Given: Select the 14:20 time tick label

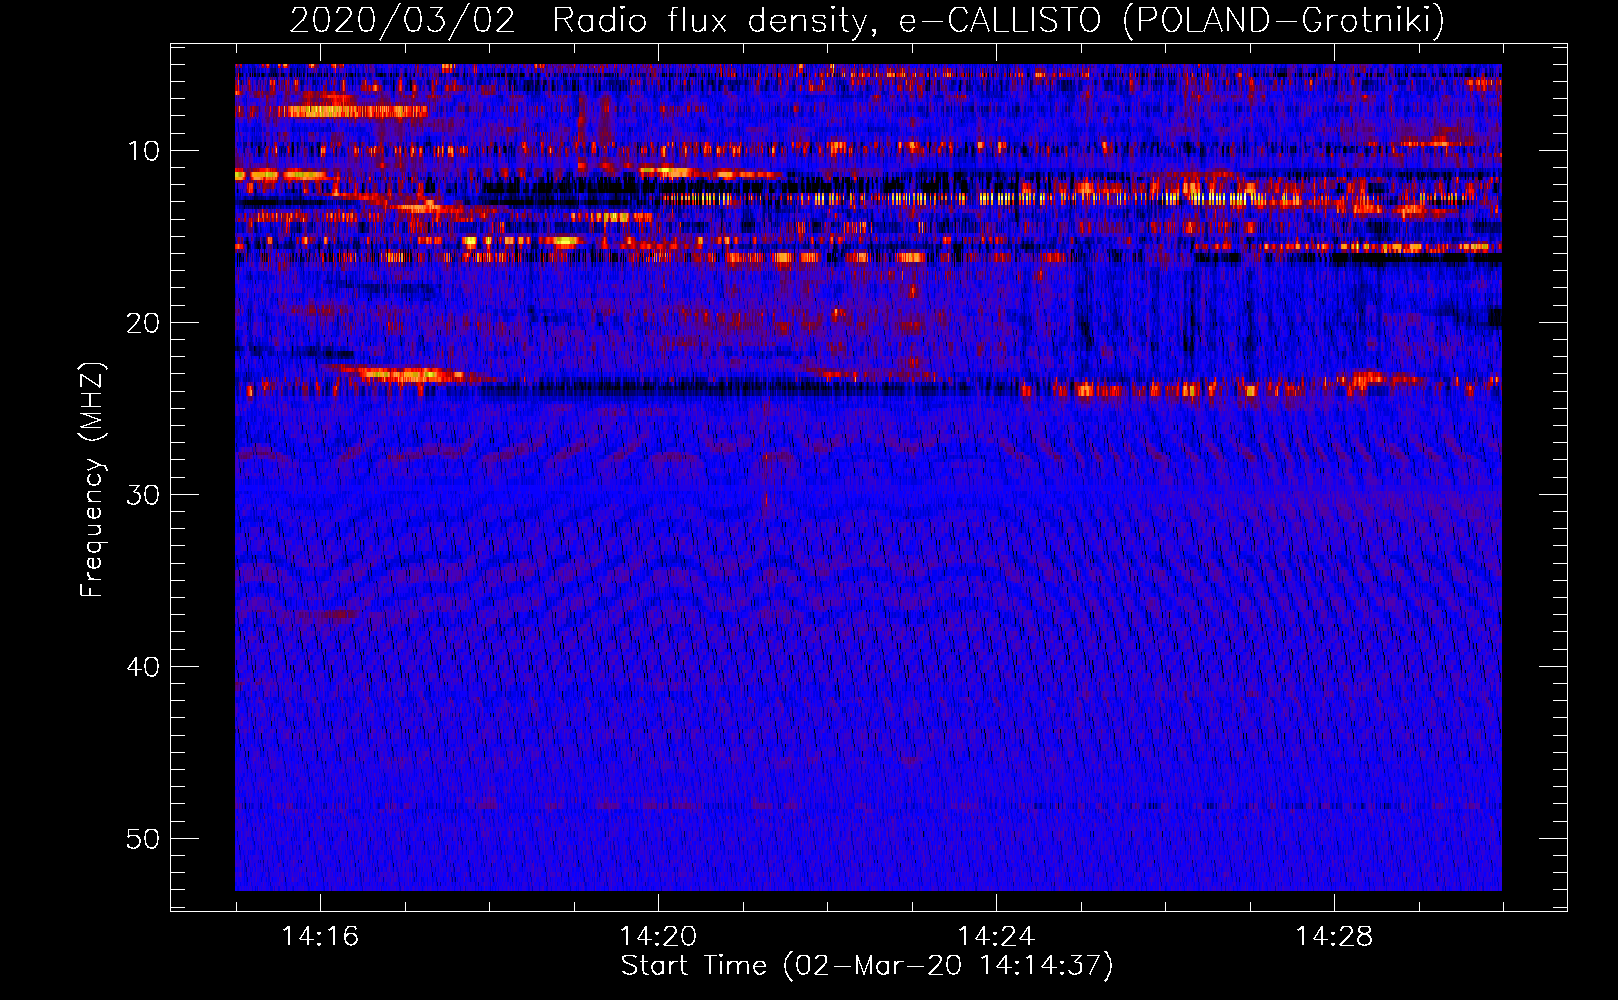Looking at the screenshot, I should tap(658, 937).
